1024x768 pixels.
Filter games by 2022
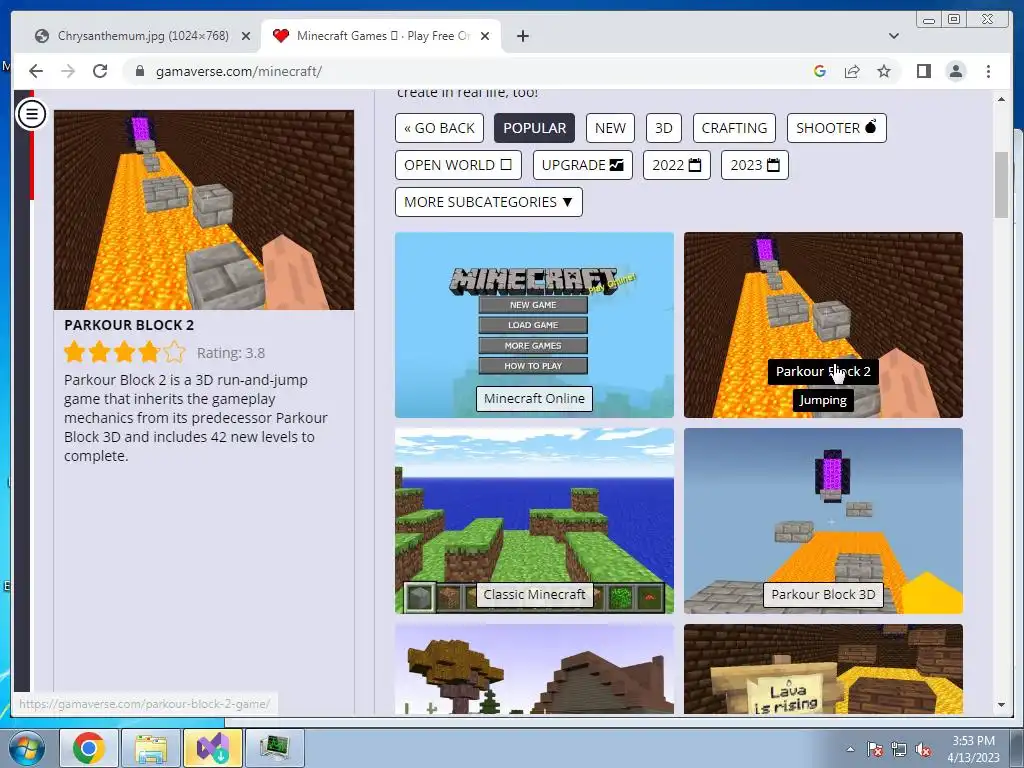(x=677, y=165)
